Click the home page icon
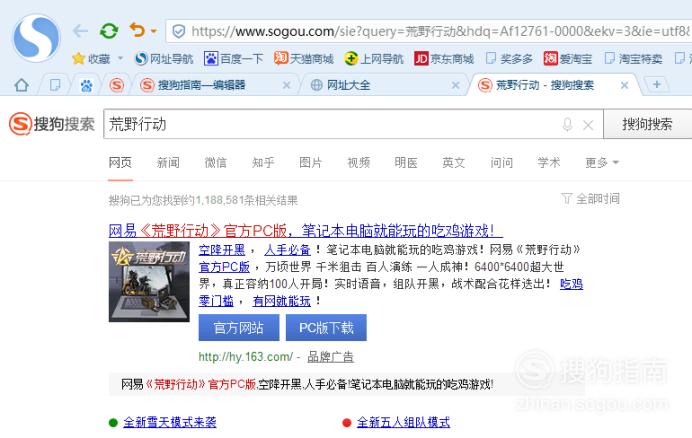Image resolution: width=692 pixels, height=438 pixels. pos(21,85)
